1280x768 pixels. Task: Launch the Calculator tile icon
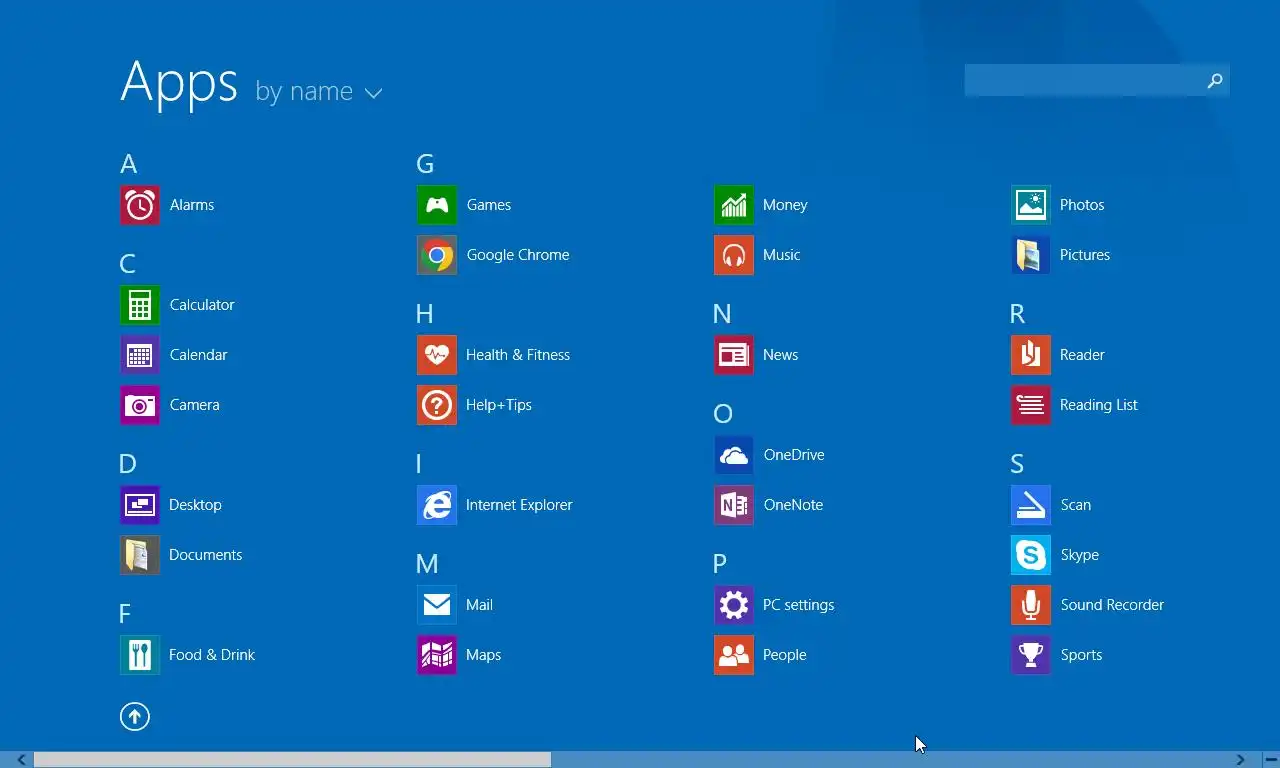(x=140, y=305)
